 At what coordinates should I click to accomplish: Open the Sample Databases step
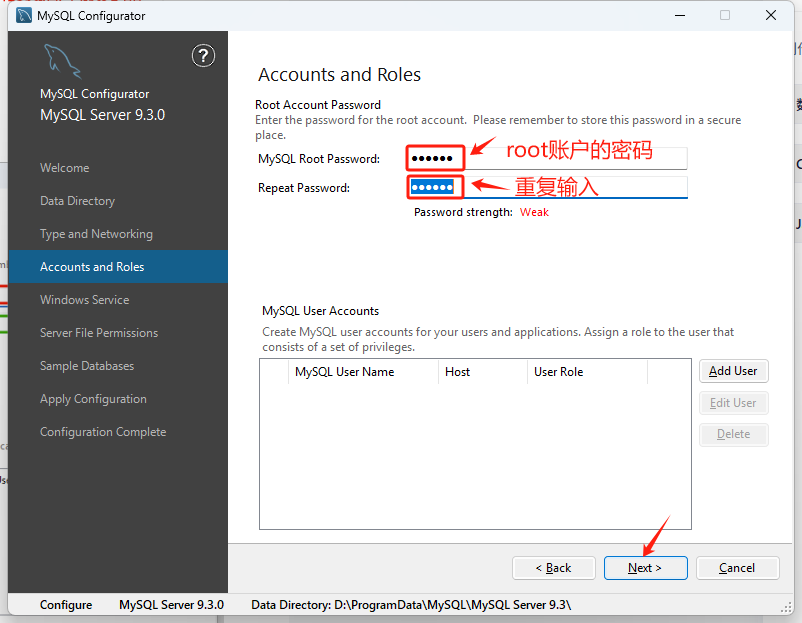click(87, 366)
